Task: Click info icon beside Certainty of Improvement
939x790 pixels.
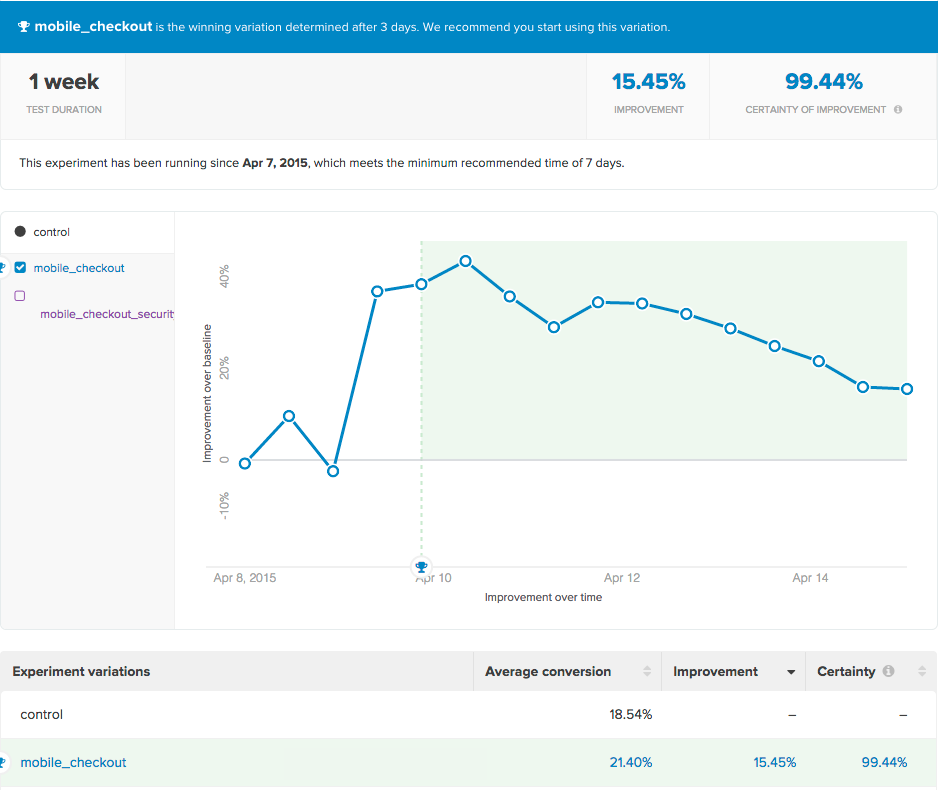Action: pos(898,110)
